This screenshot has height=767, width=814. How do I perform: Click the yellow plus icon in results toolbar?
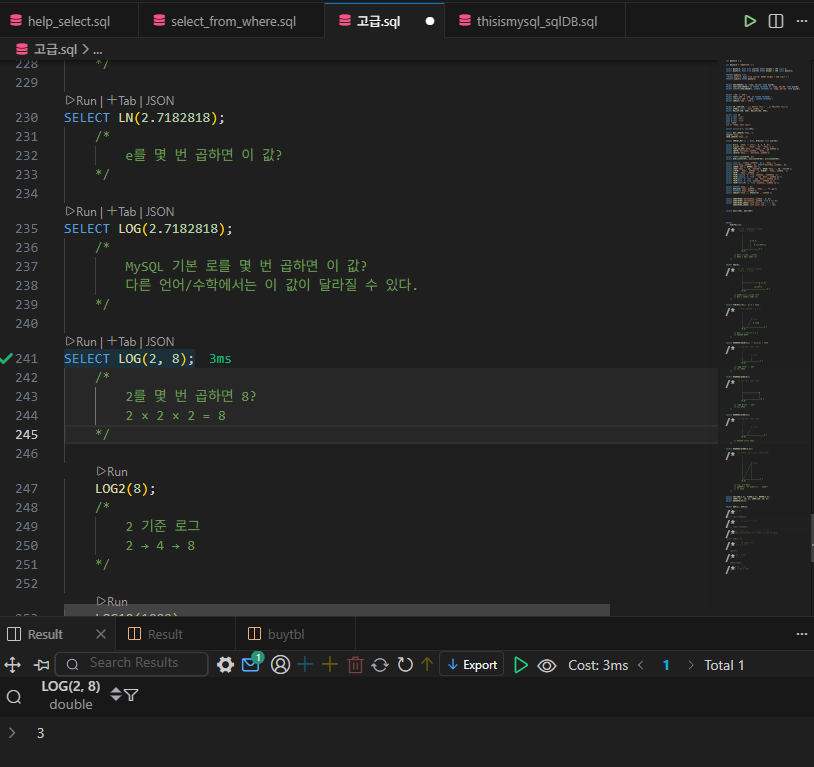click(330, 665)
